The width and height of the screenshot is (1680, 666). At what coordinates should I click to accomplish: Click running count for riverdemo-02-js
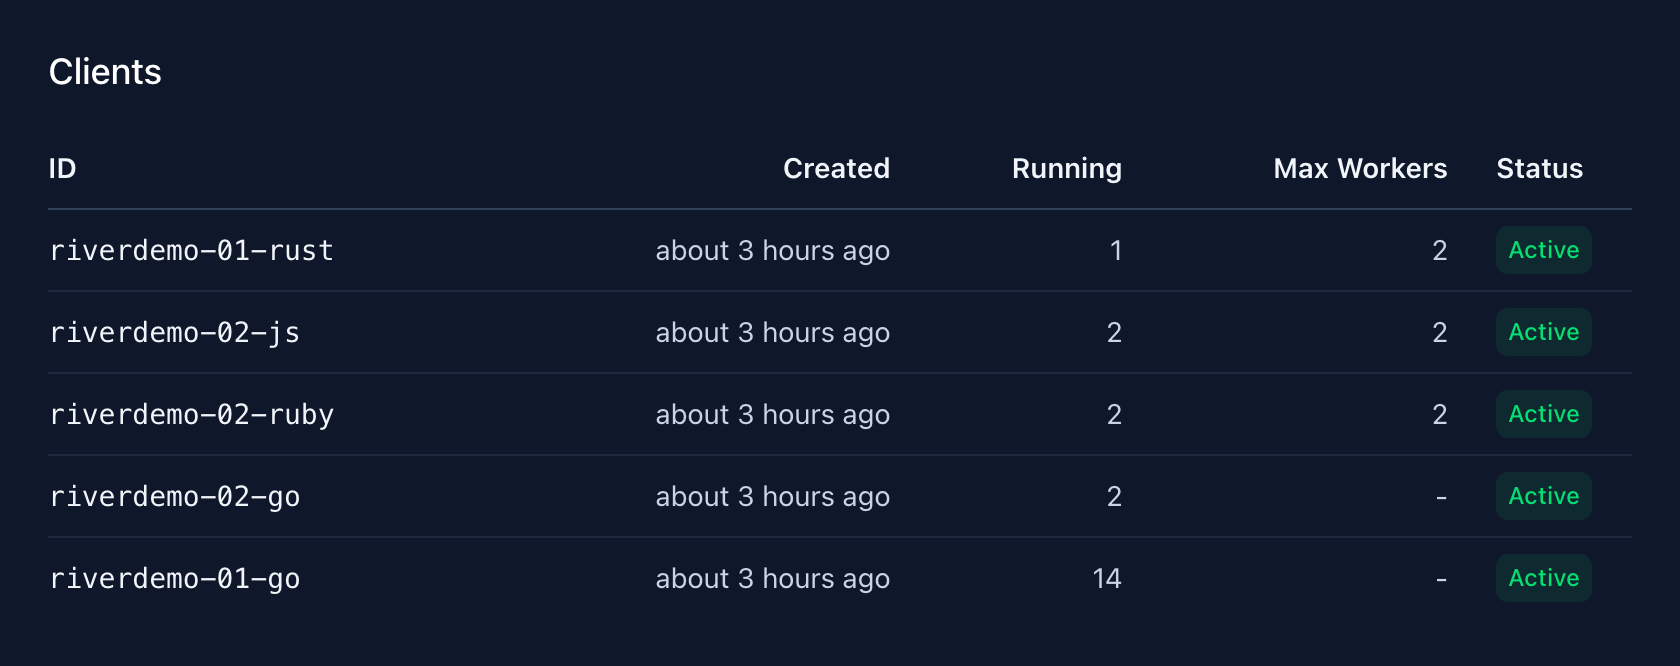pyautogui.click(x=1114, y=332)
